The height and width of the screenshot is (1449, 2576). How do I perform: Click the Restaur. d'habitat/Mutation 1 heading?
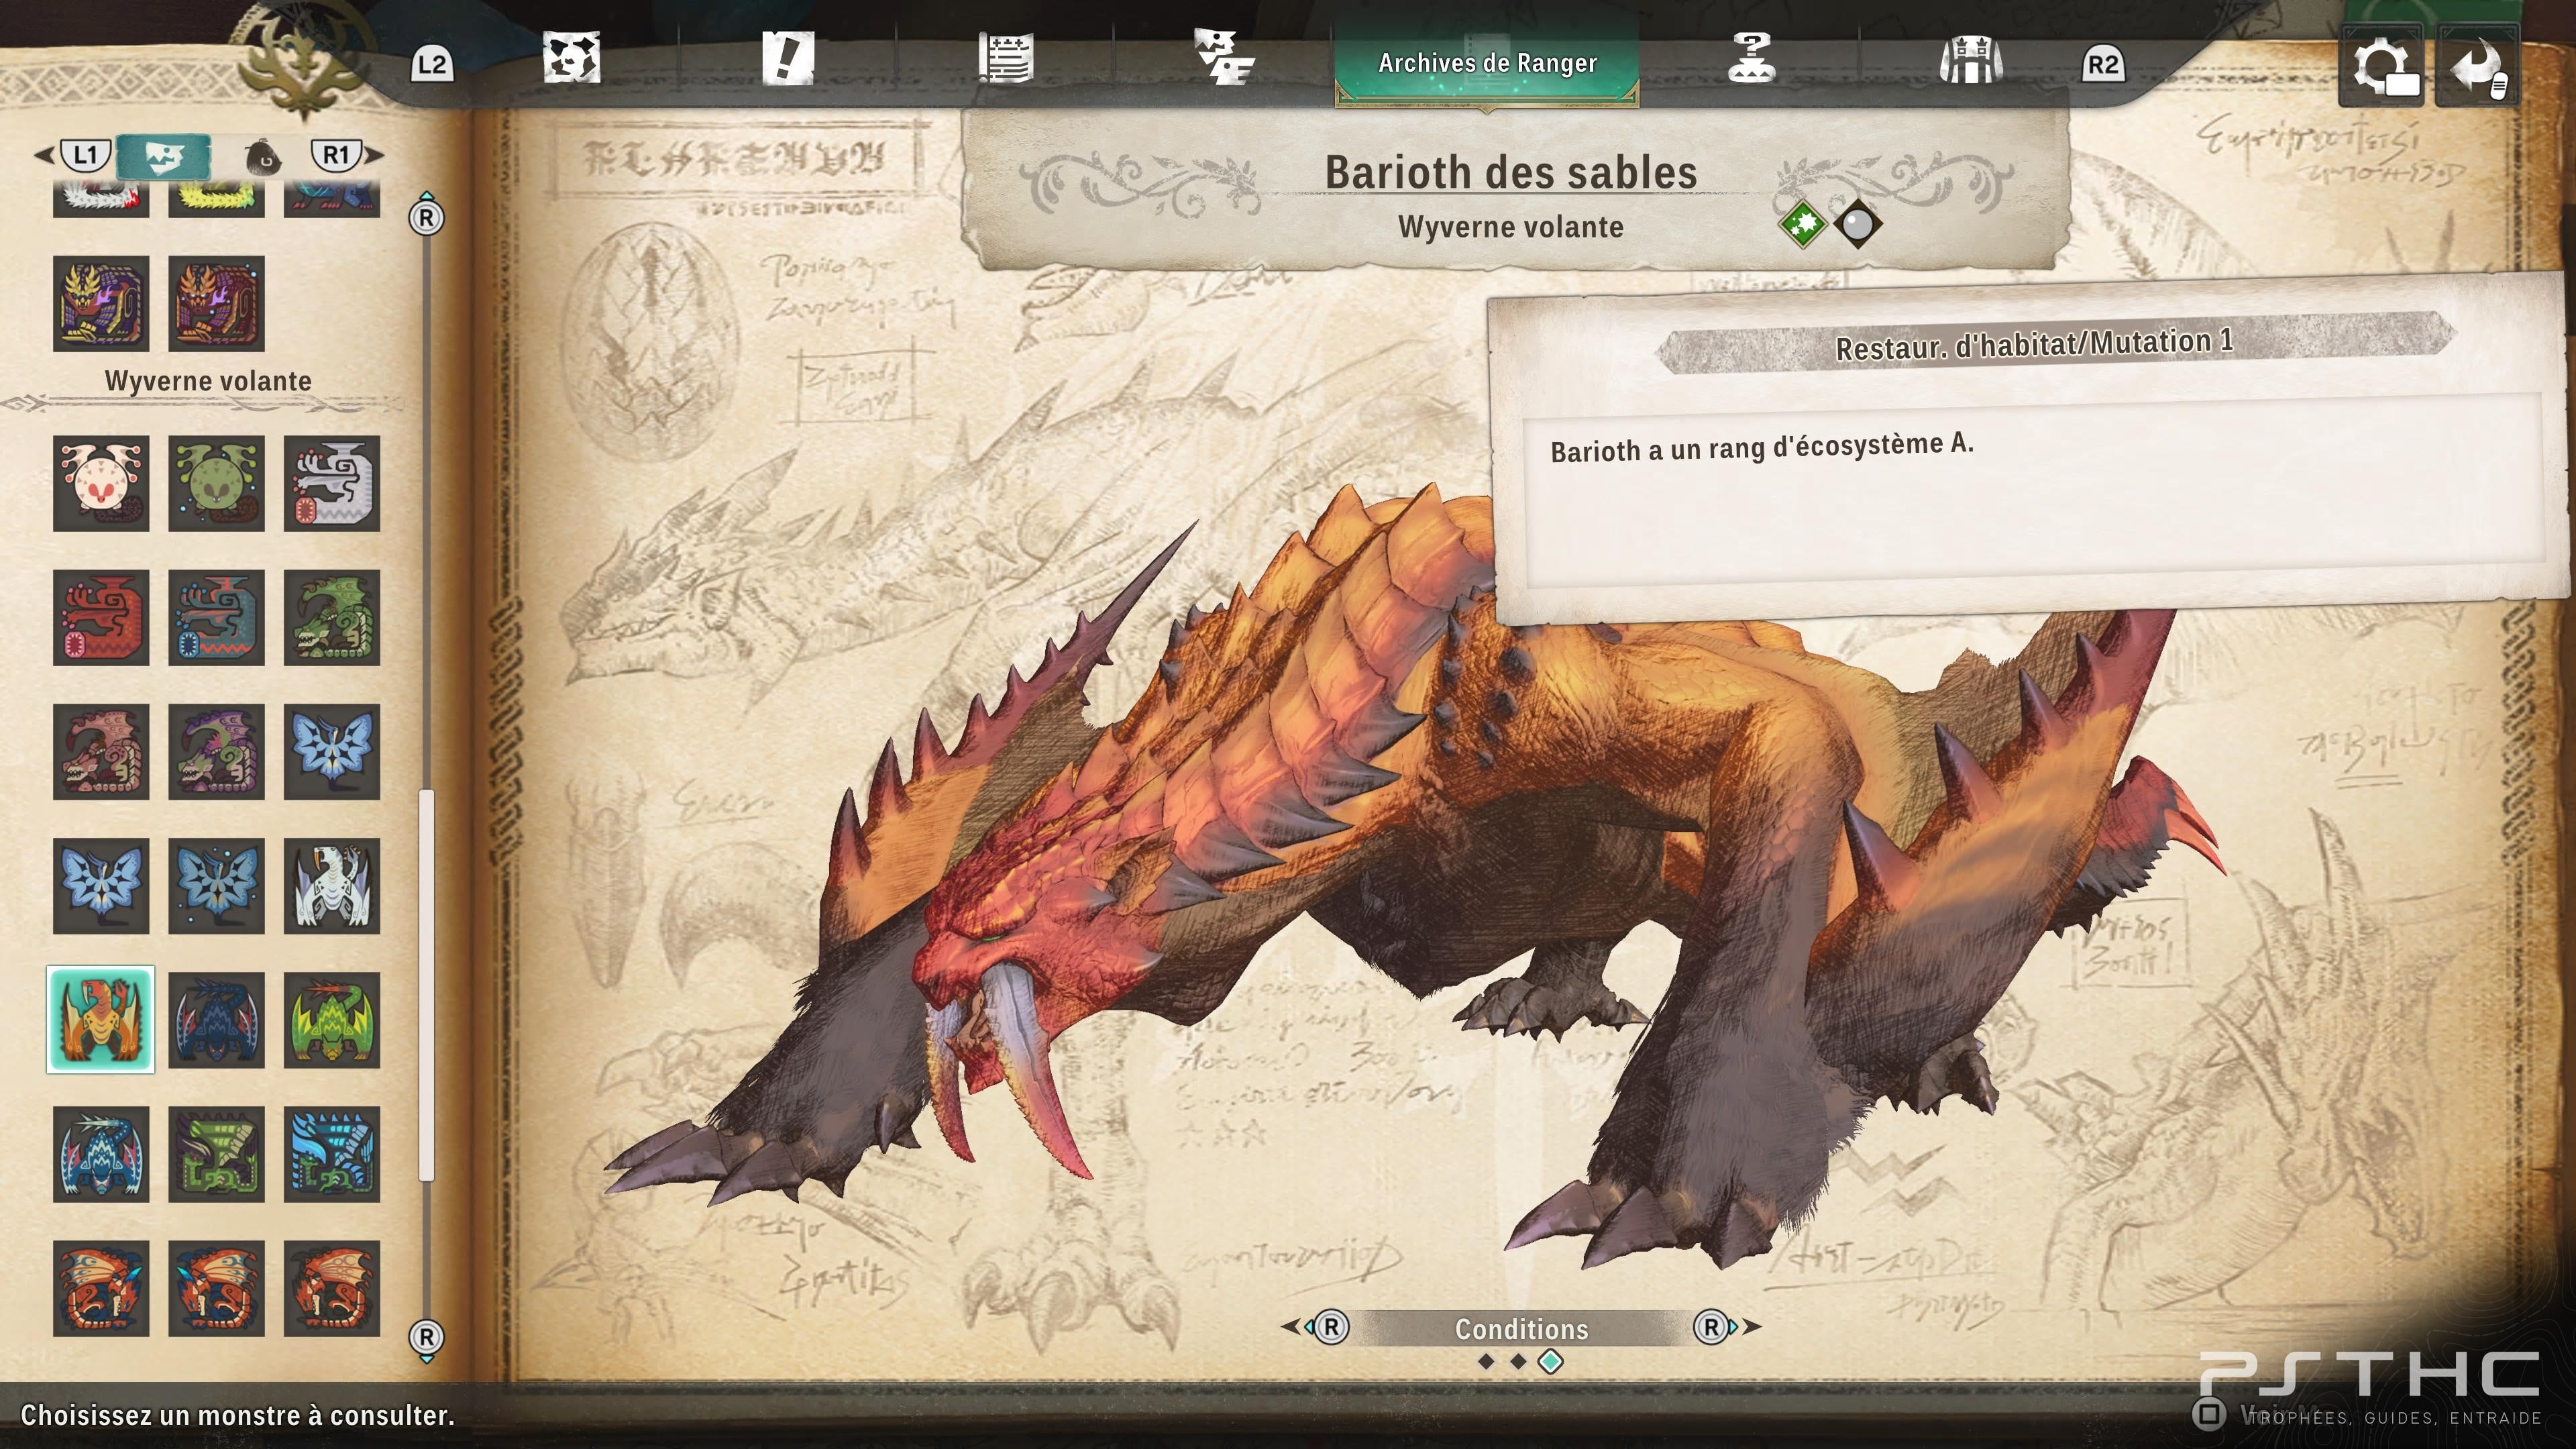point(2034,344)
